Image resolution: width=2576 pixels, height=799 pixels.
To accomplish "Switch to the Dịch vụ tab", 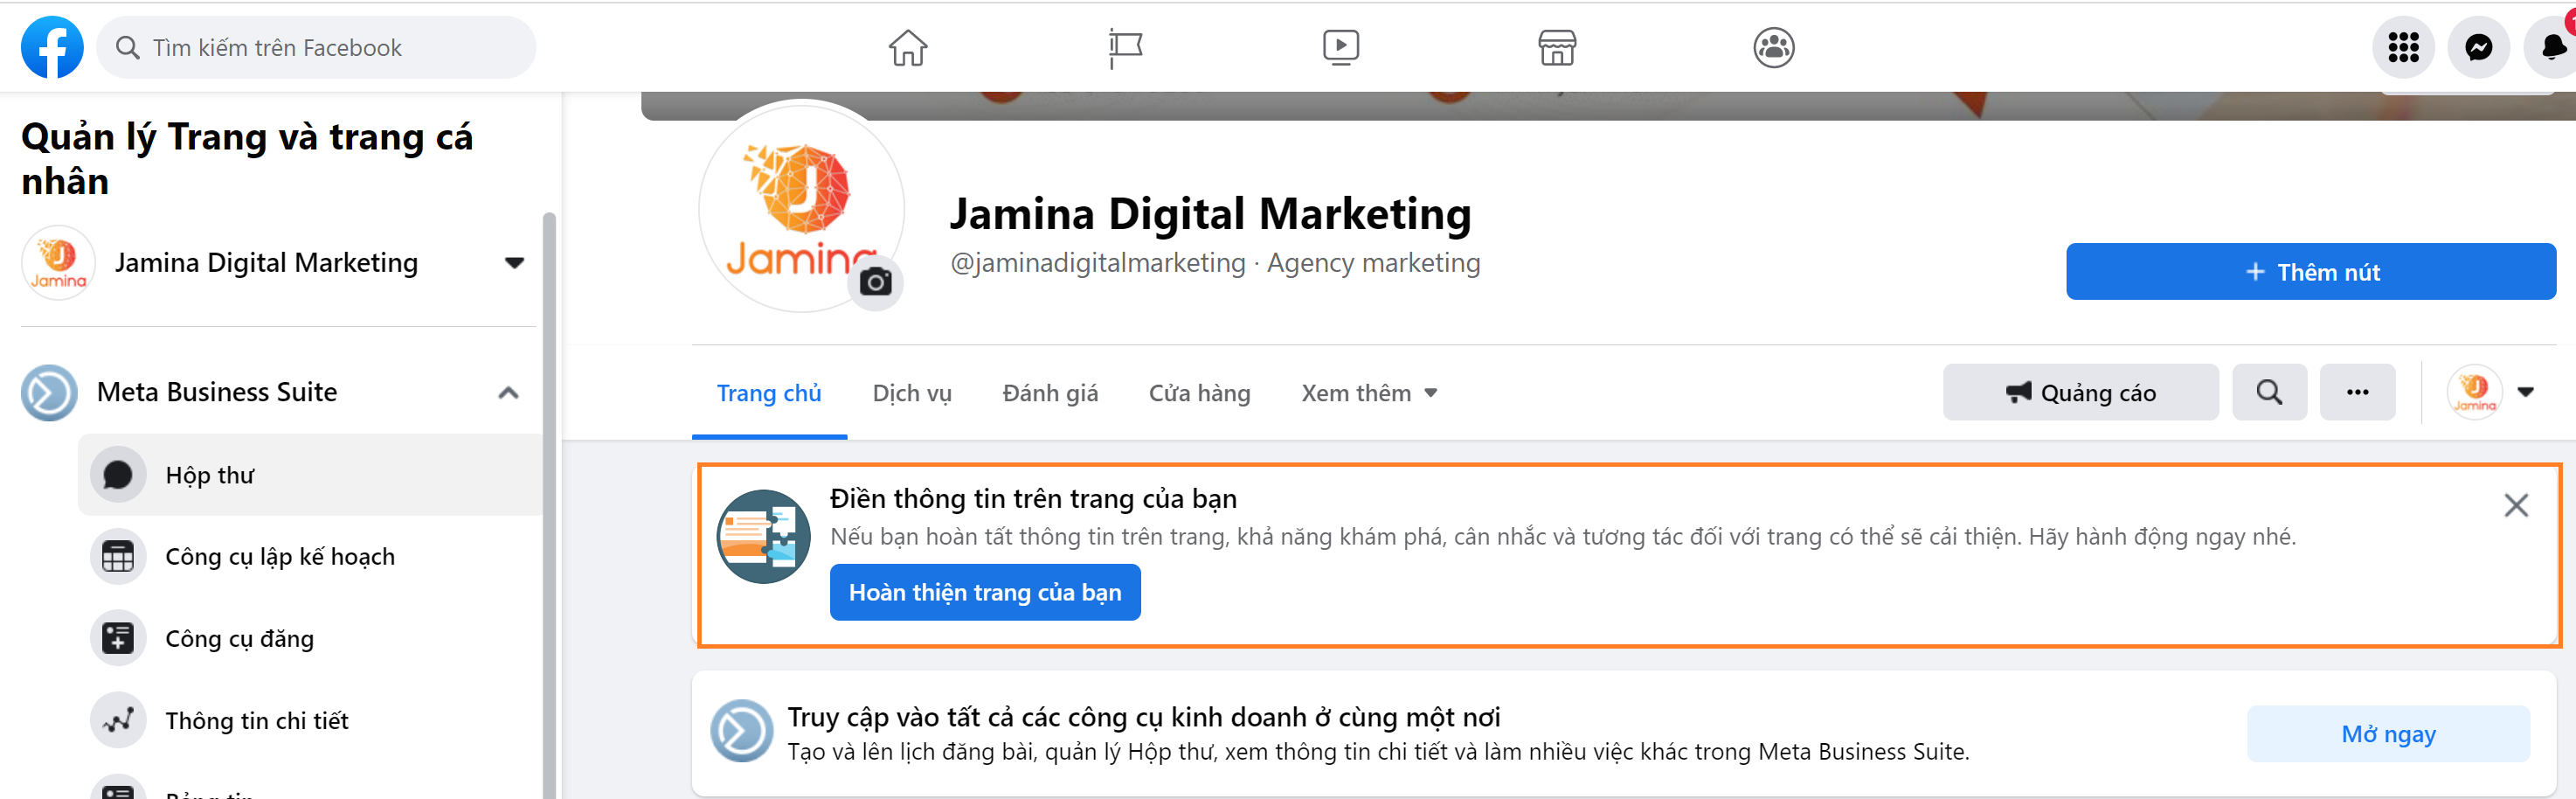I will [x=911, y=393].
